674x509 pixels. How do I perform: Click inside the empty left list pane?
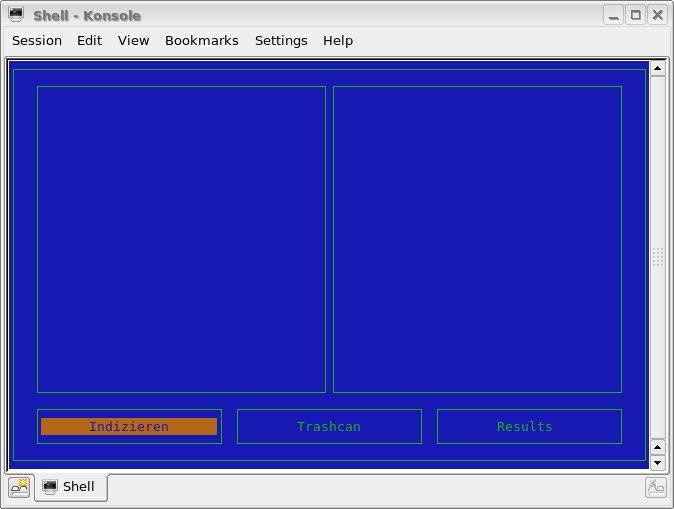pyautogui.click(x=181, y=239)
